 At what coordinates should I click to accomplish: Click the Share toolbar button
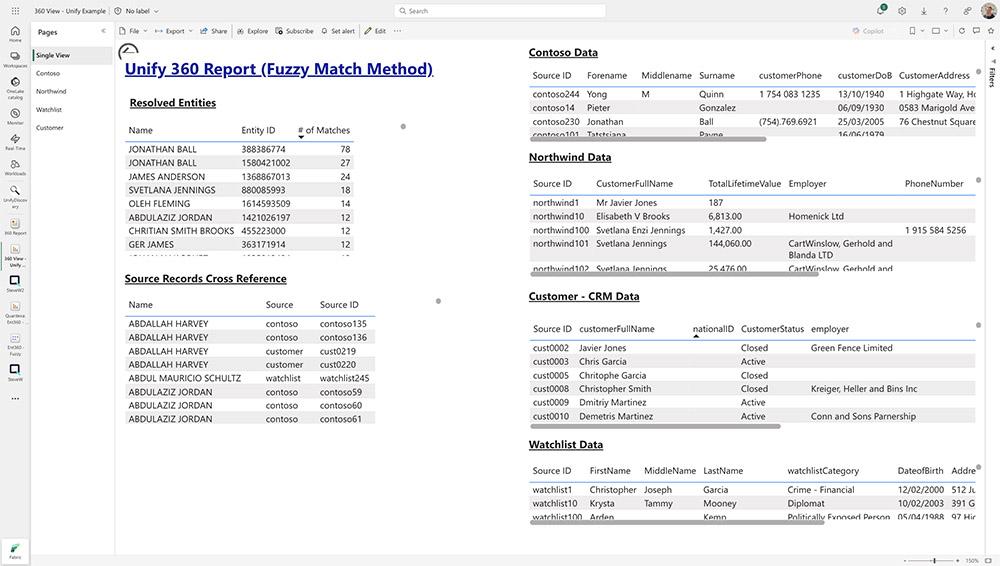coord(214,31)
